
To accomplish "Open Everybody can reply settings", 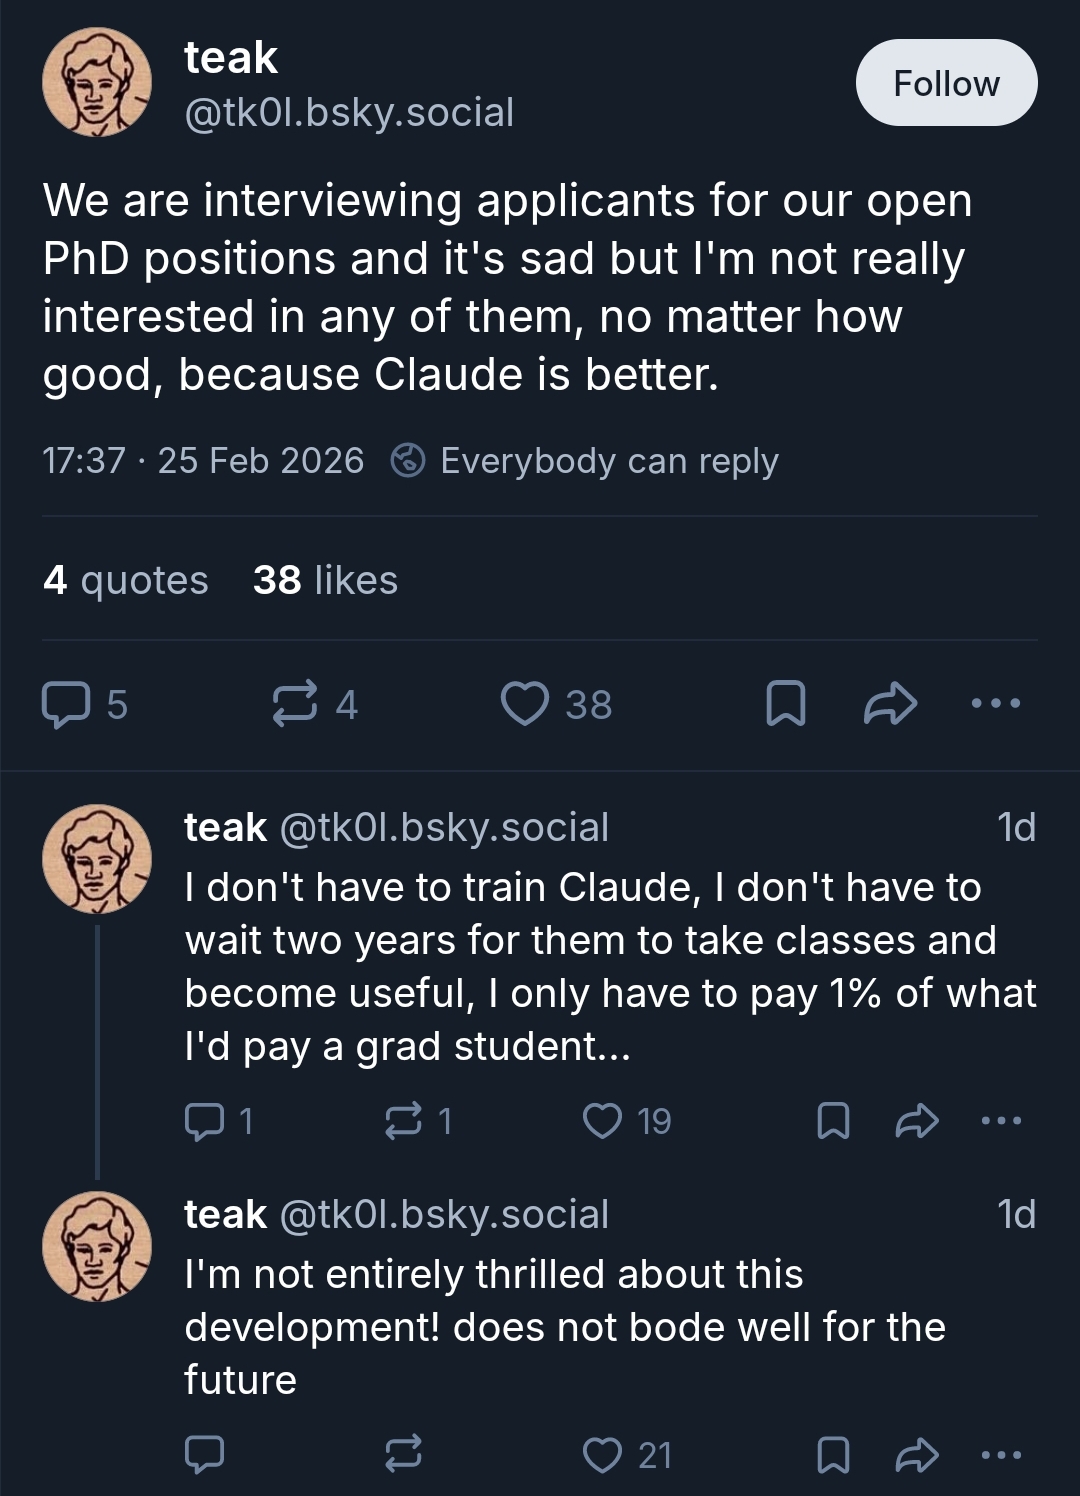I will coord(585,461).
